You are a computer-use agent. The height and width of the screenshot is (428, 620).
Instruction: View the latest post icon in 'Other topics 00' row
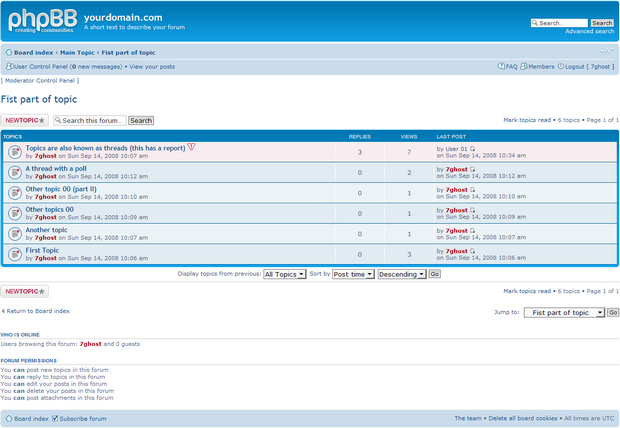[473, 210]
